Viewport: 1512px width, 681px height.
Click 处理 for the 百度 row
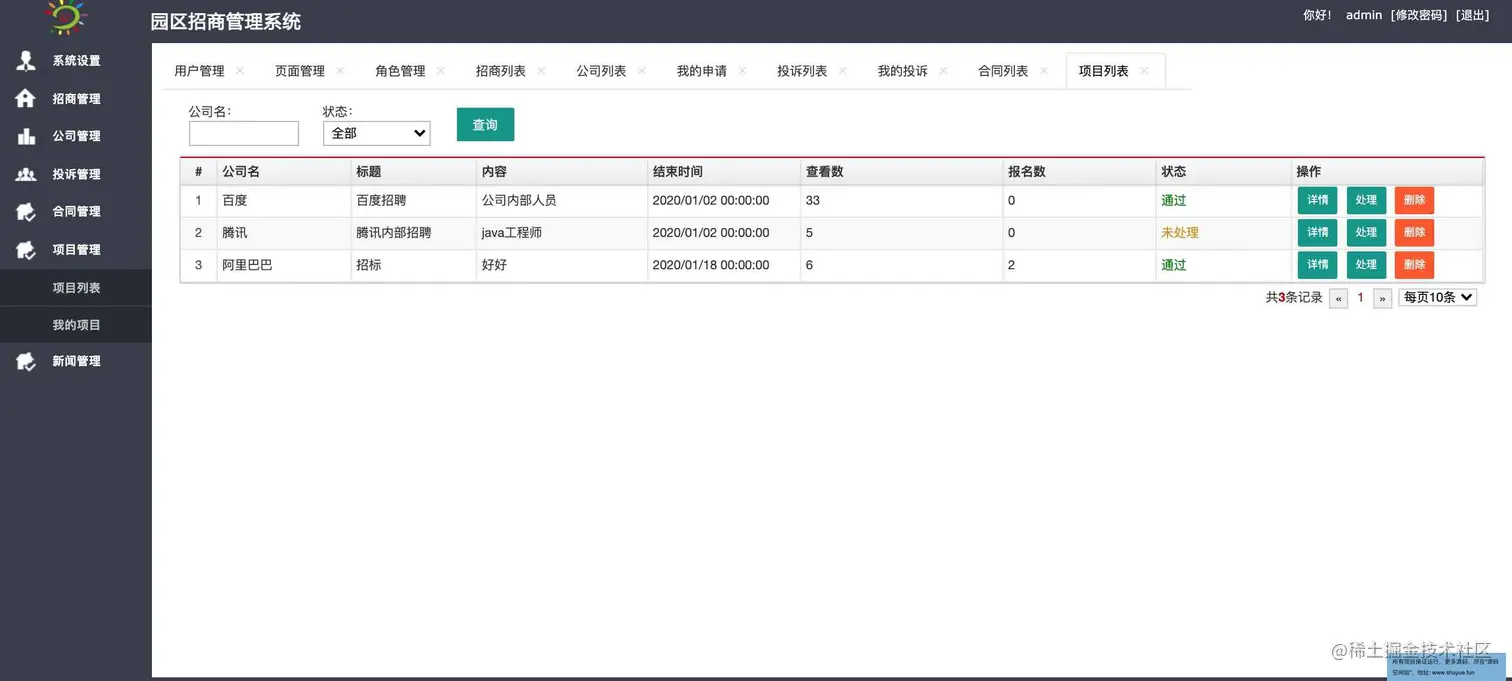[x=1366, y=200]
